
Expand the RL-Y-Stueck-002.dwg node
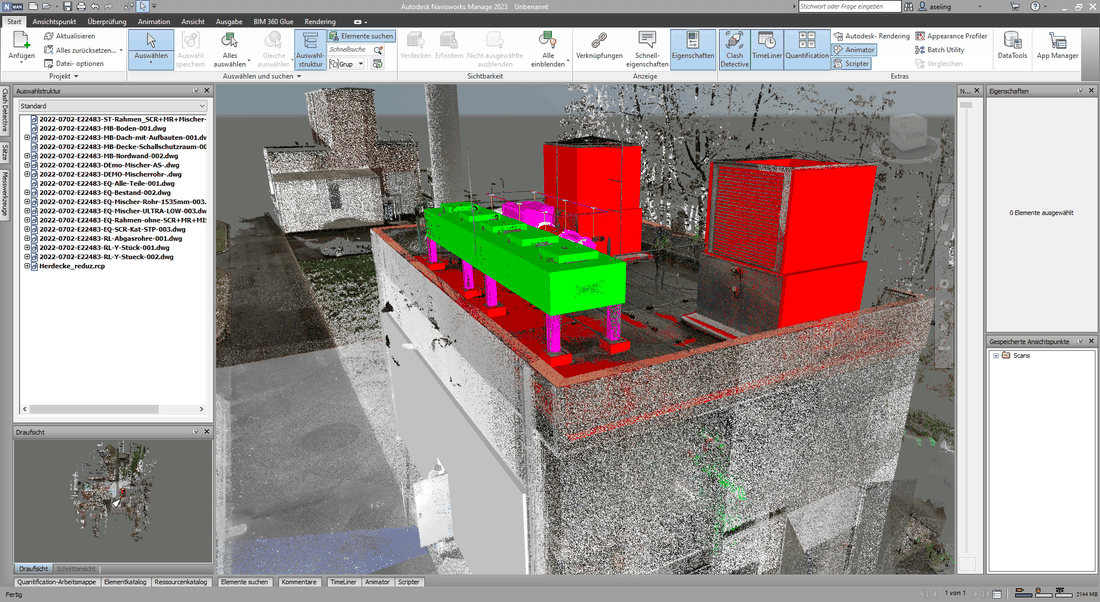coord(27,257)
